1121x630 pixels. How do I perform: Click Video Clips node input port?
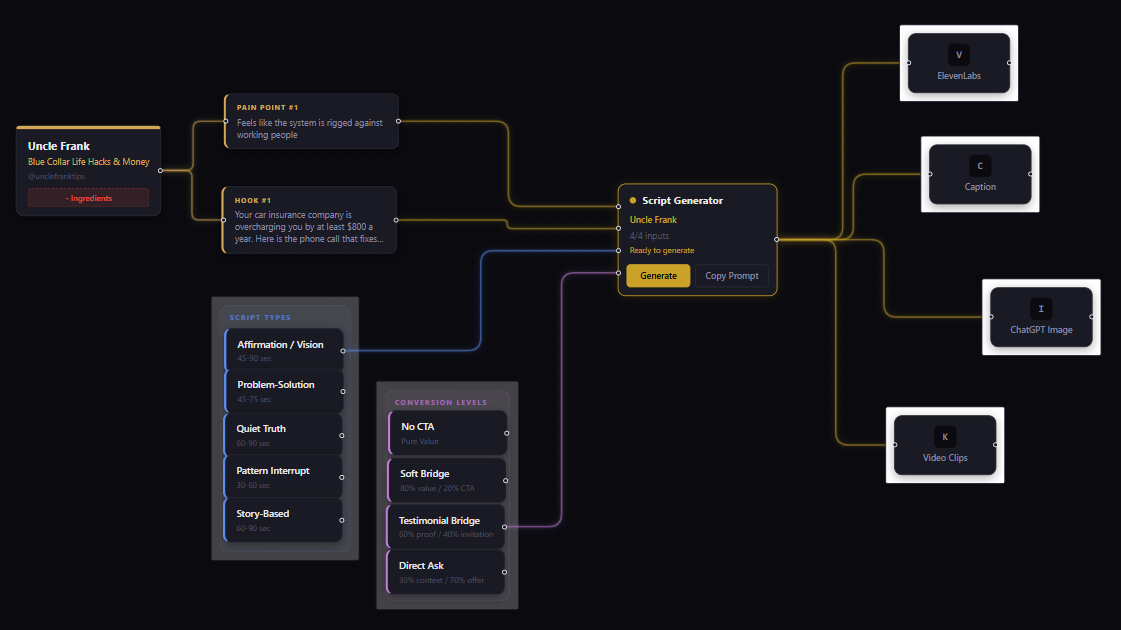(894, 445)
